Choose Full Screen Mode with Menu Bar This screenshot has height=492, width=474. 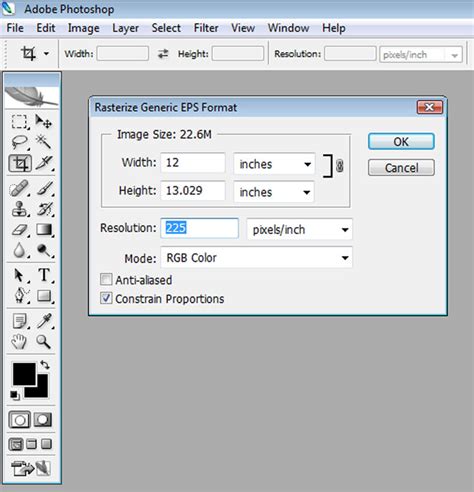[31, 444]
